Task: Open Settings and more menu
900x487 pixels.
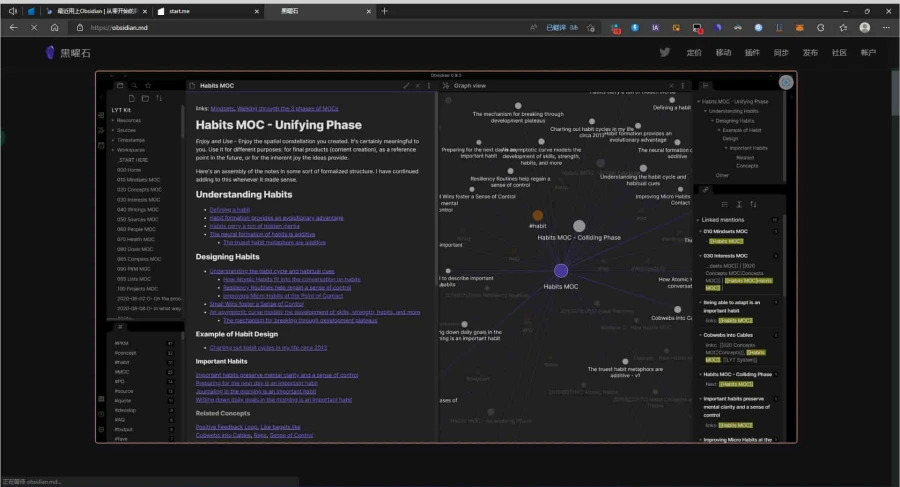Action: coord(886,28)
